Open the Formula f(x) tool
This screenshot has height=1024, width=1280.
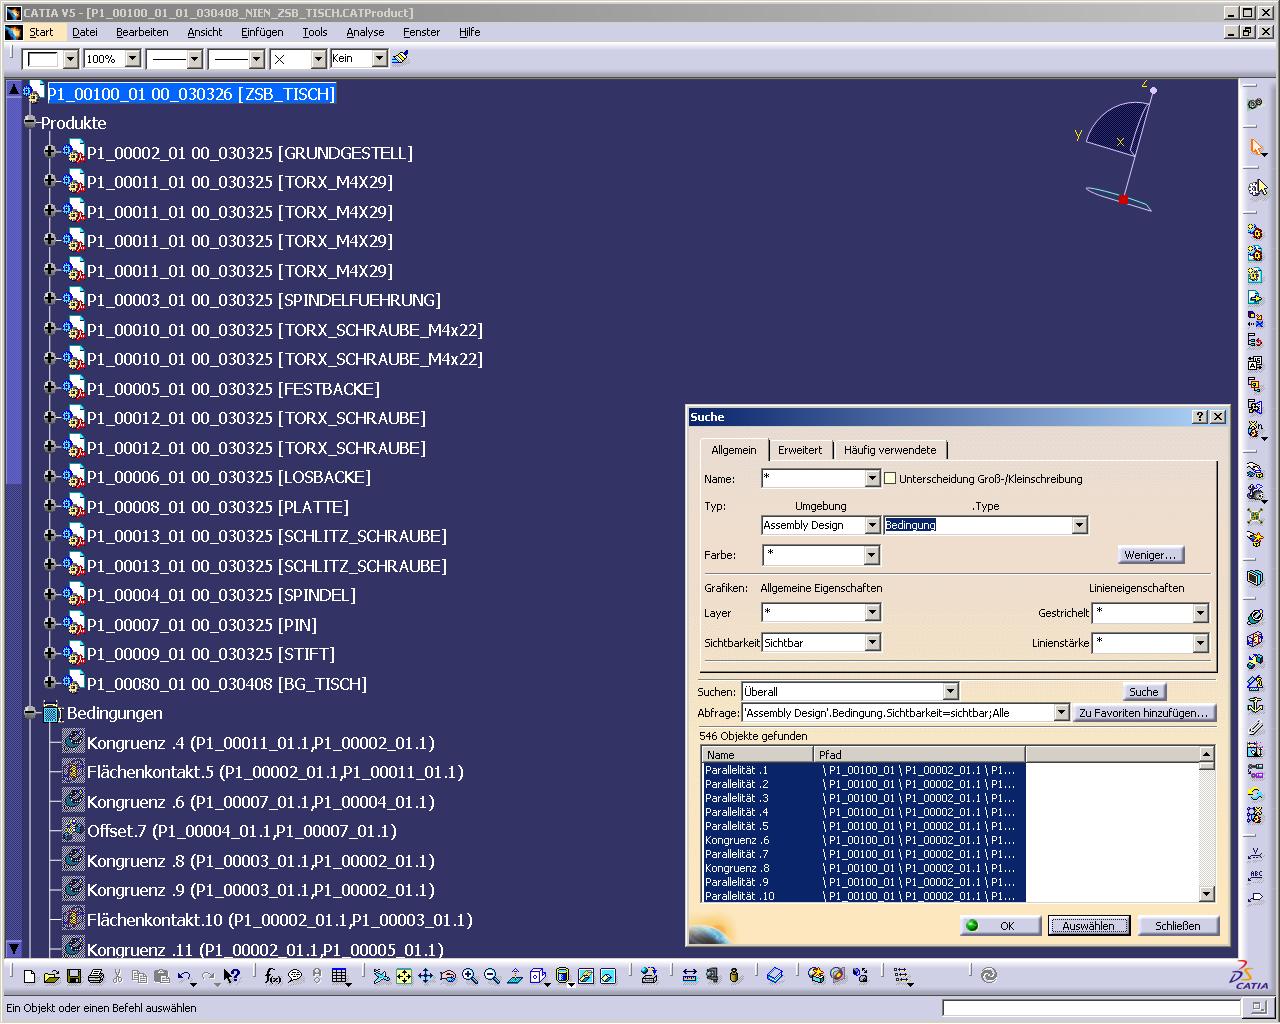(272, 976)
